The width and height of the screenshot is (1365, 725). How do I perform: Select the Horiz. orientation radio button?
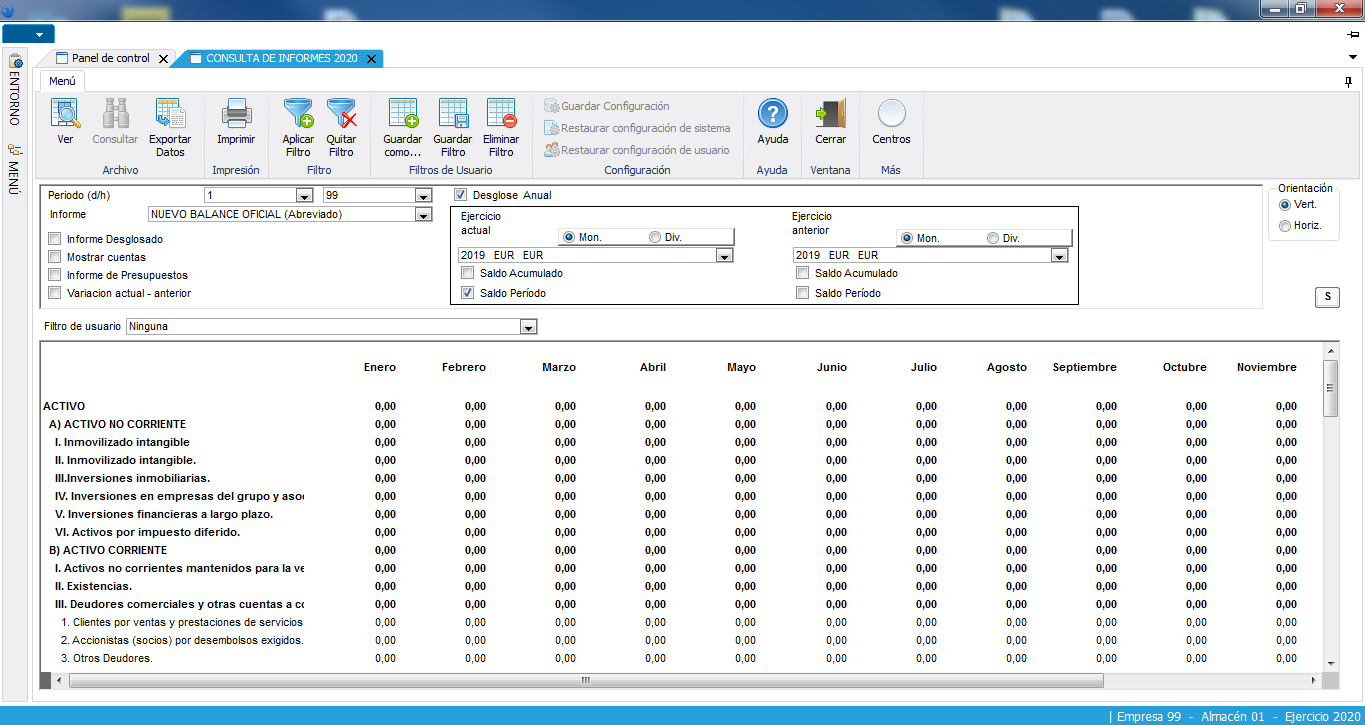1285,226
